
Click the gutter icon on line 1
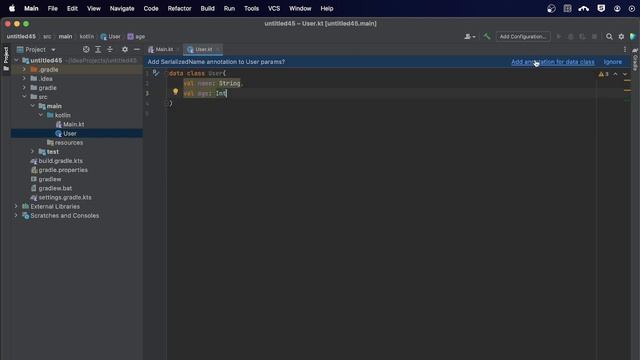click(x=156, y=73)
